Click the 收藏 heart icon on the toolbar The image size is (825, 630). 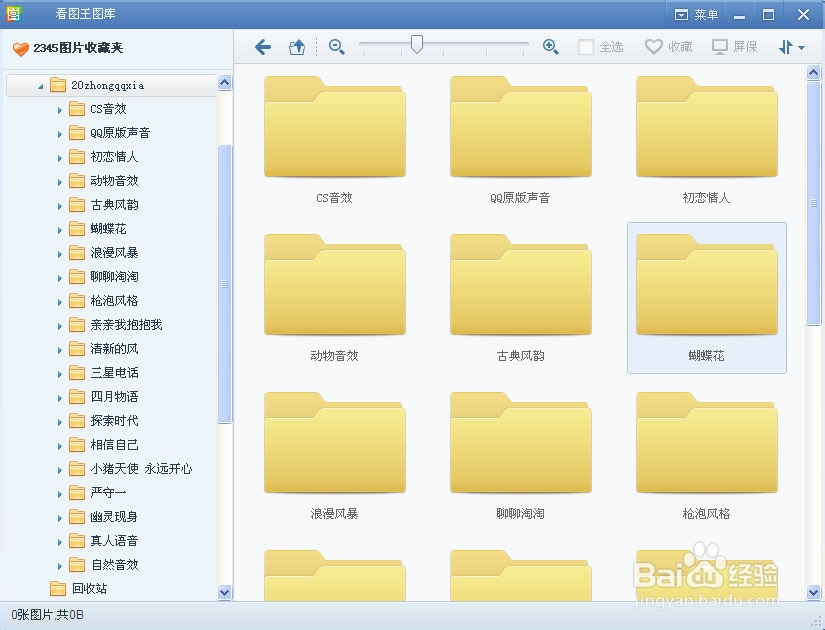click(655, 45)
